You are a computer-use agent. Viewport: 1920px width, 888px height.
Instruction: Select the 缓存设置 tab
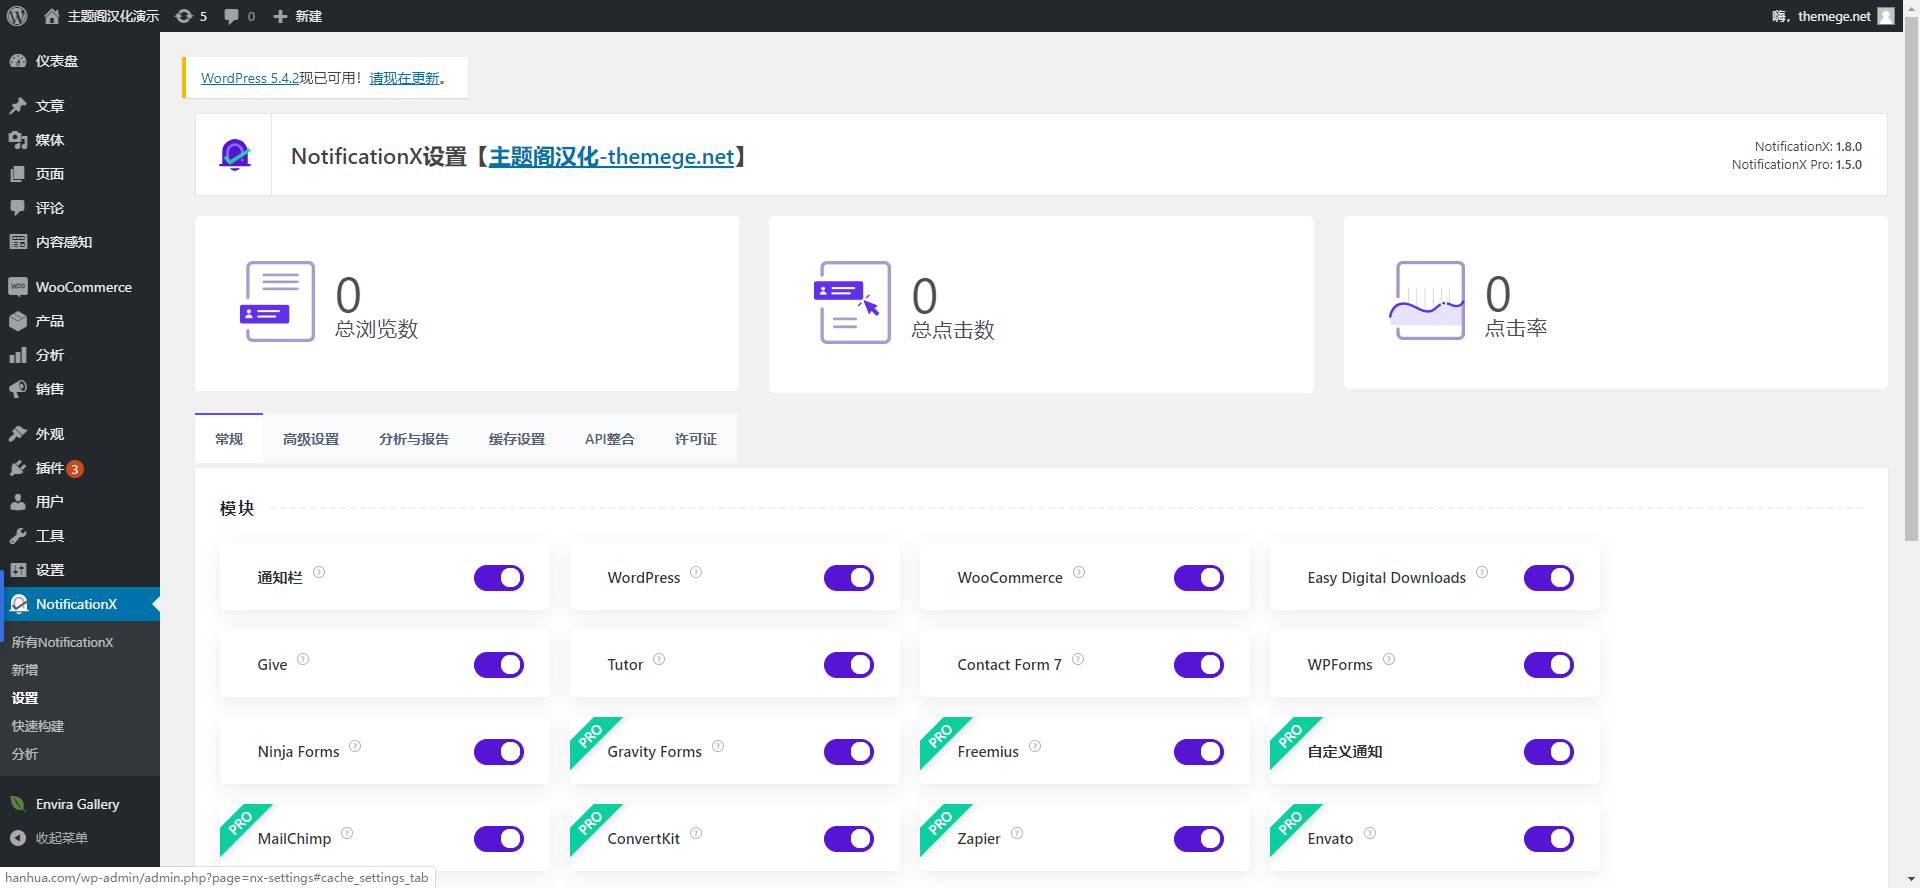pos(517,439)
